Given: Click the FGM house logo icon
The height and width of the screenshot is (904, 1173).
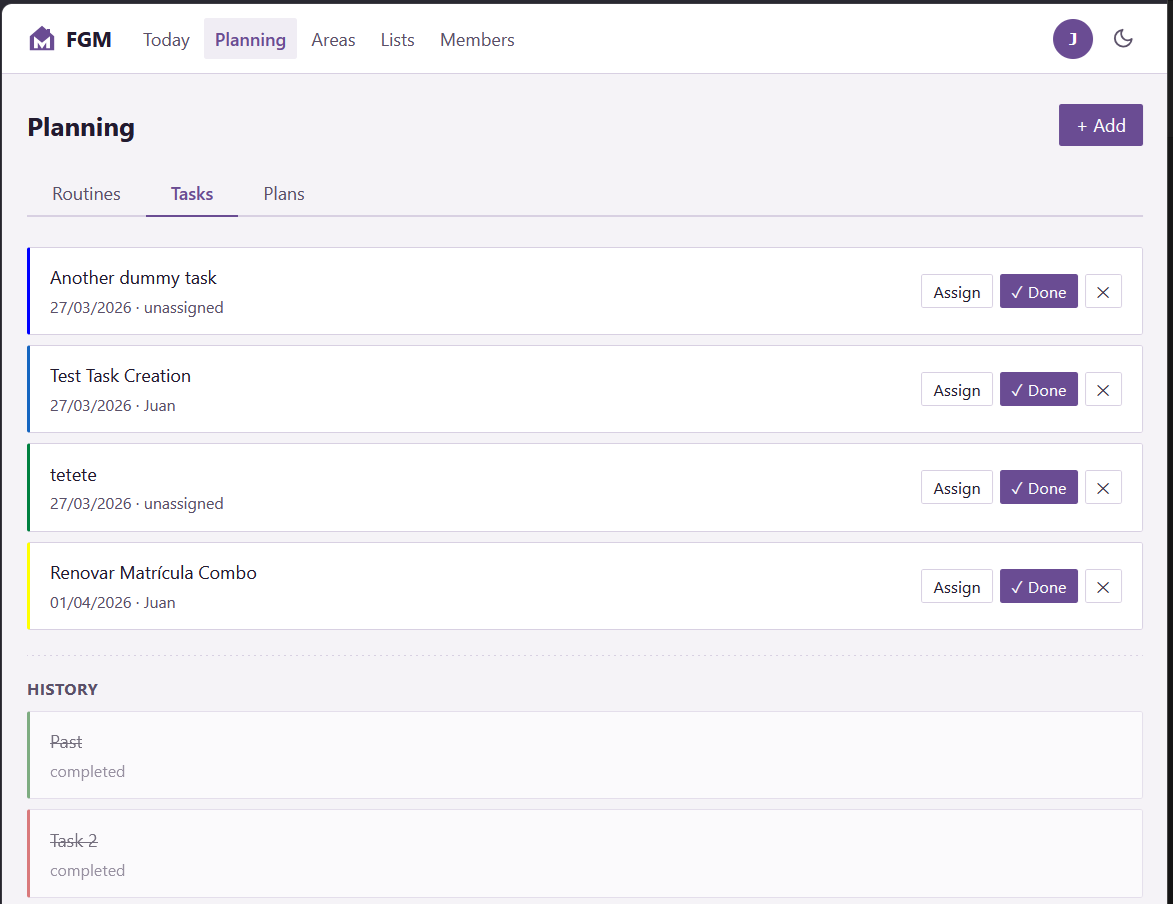Looking at the screenshot, I should tap(42, 39).
